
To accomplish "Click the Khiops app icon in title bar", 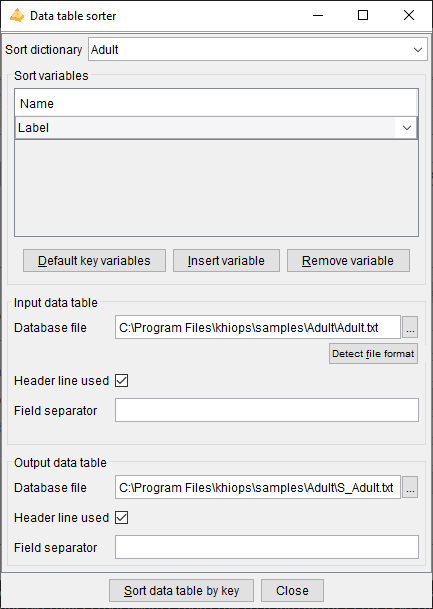I will tap(17, 16).
